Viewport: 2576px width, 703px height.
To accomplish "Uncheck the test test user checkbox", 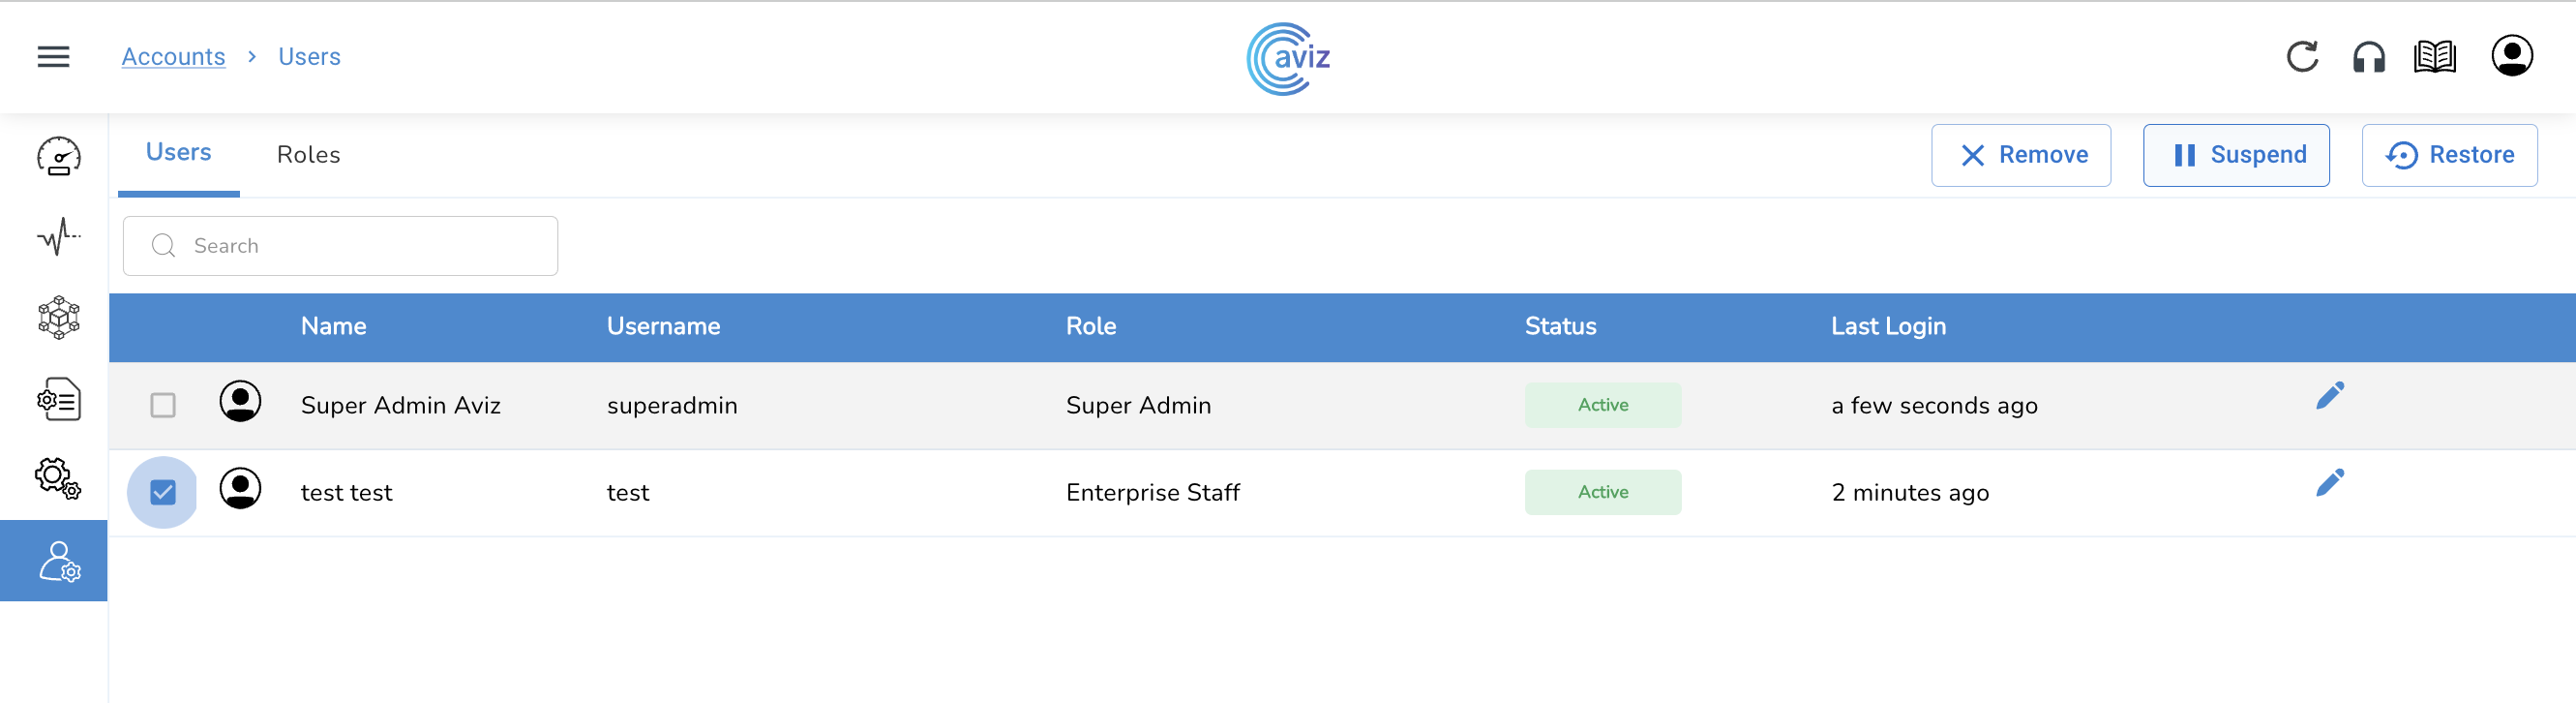I will coord(163,492).
